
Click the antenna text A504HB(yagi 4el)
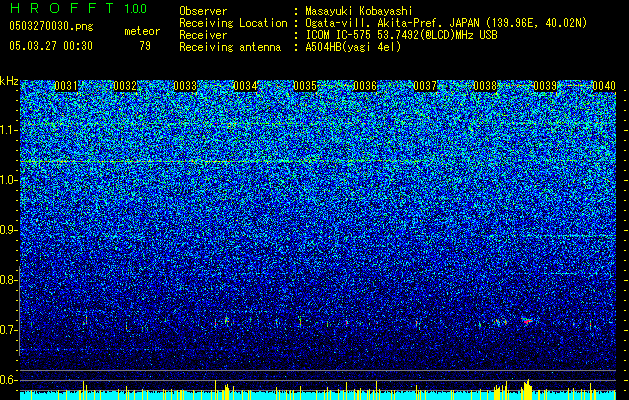click(353, 47)
